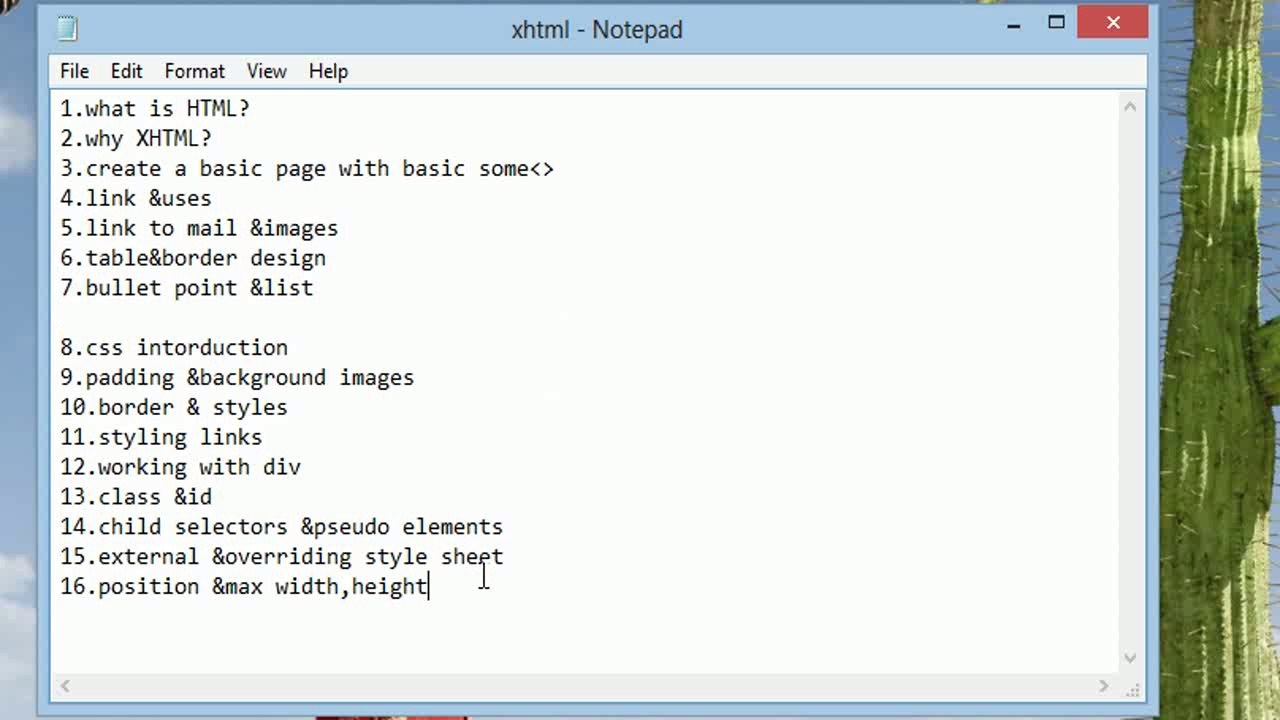Click the horizontal scrollbar right arrow

[x=1104, y=686]
